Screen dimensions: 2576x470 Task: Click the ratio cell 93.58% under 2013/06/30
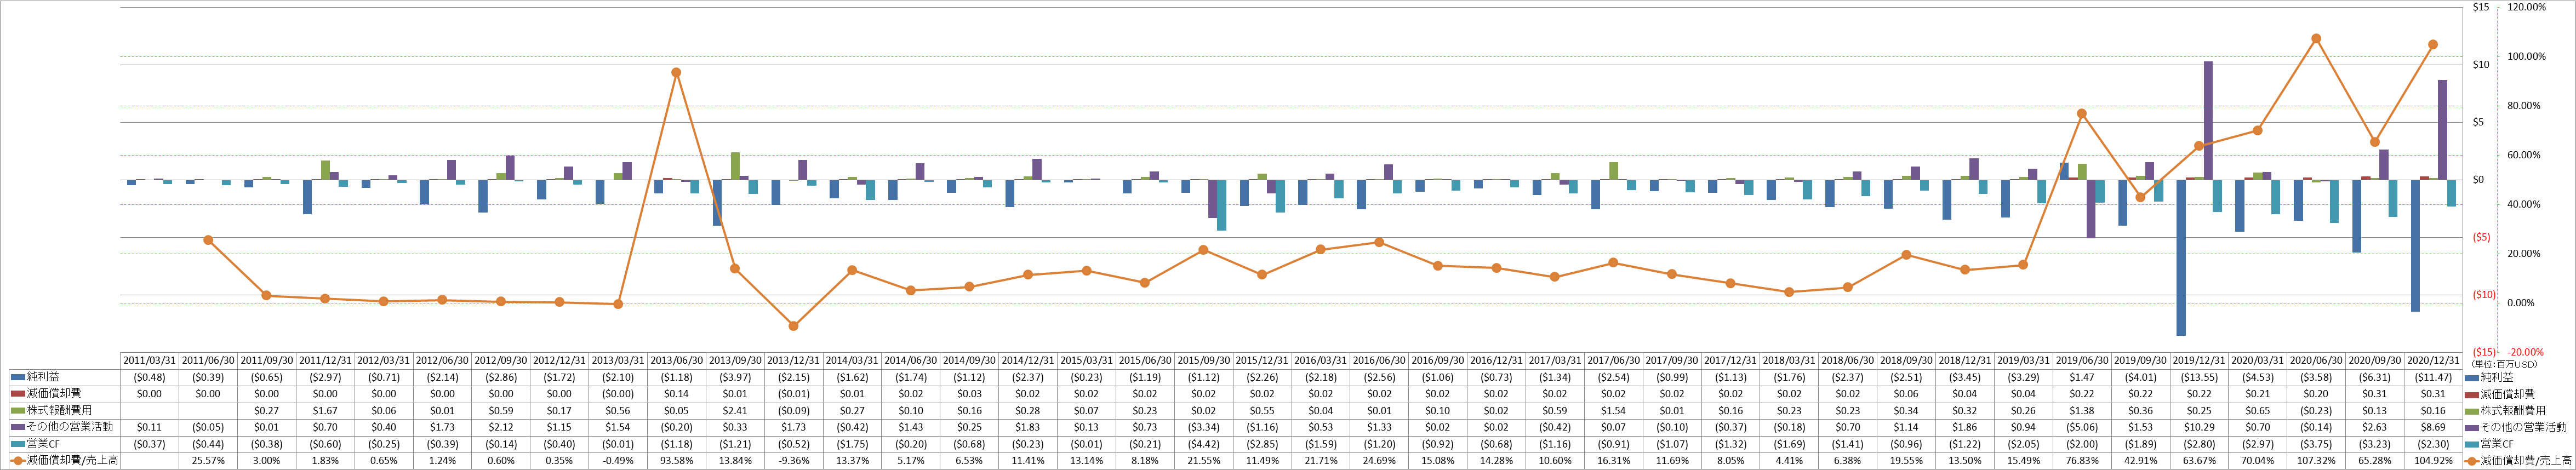coord(676,460)
